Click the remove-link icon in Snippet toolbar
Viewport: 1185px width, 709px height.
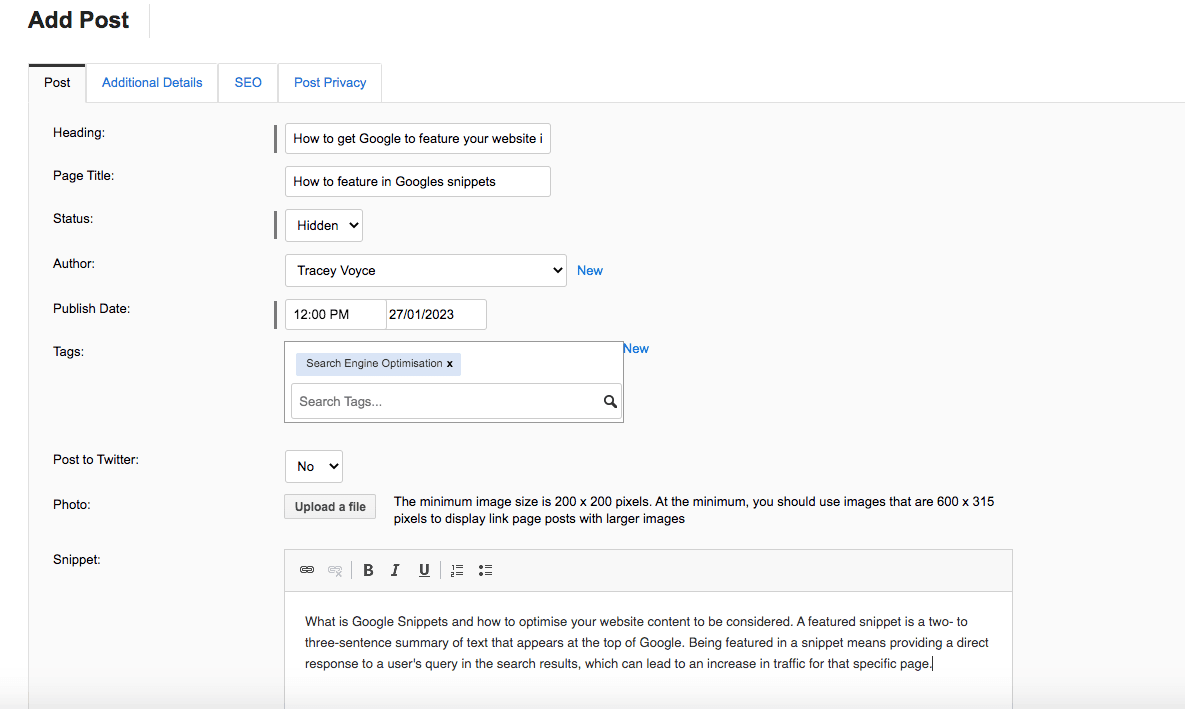[x=335, y=570]
